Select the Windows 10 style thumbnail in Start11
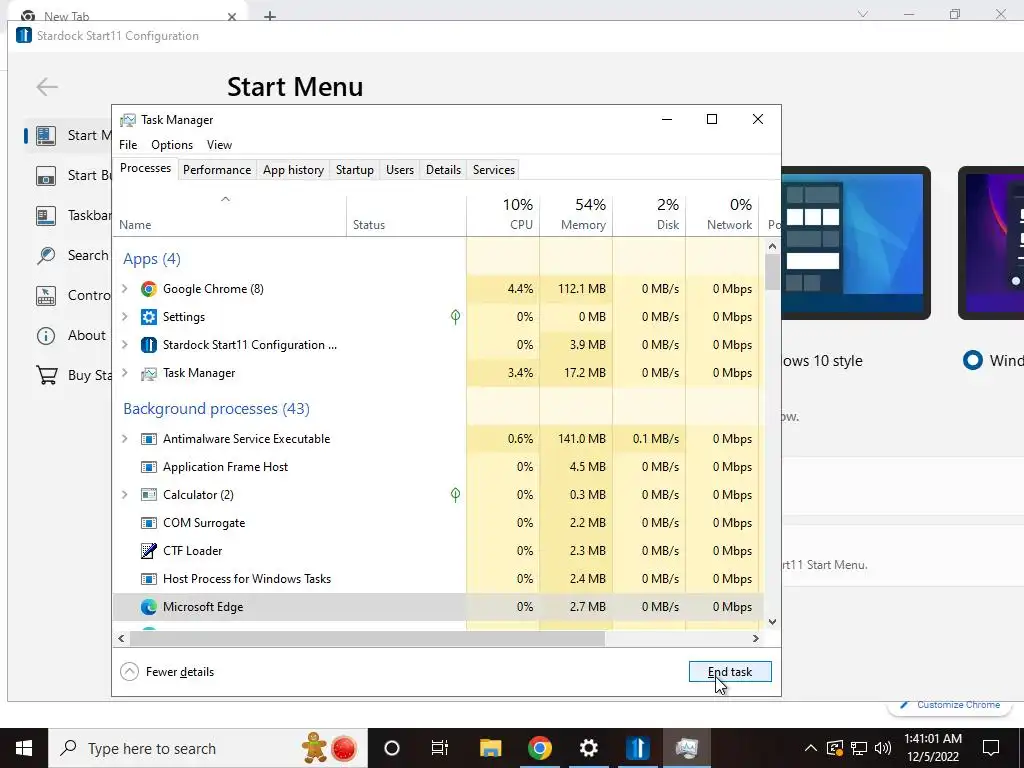This screenshot has width=1024, height=768. click(856, 242)
